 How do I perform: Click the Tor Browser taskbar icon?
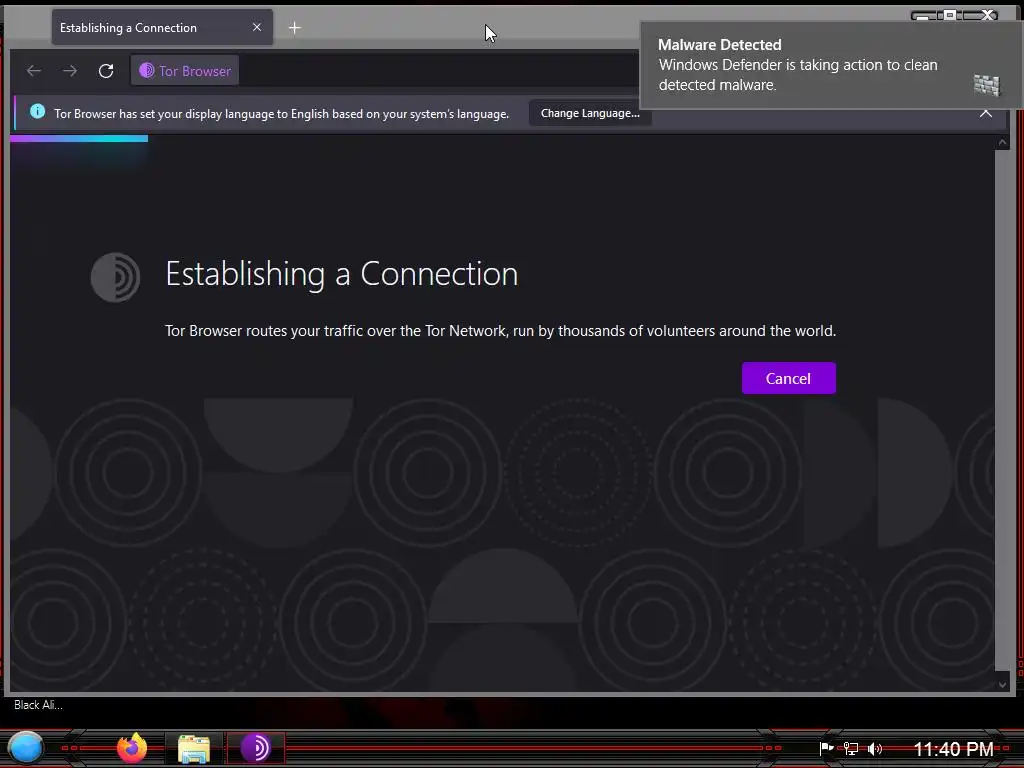point(255,748)
